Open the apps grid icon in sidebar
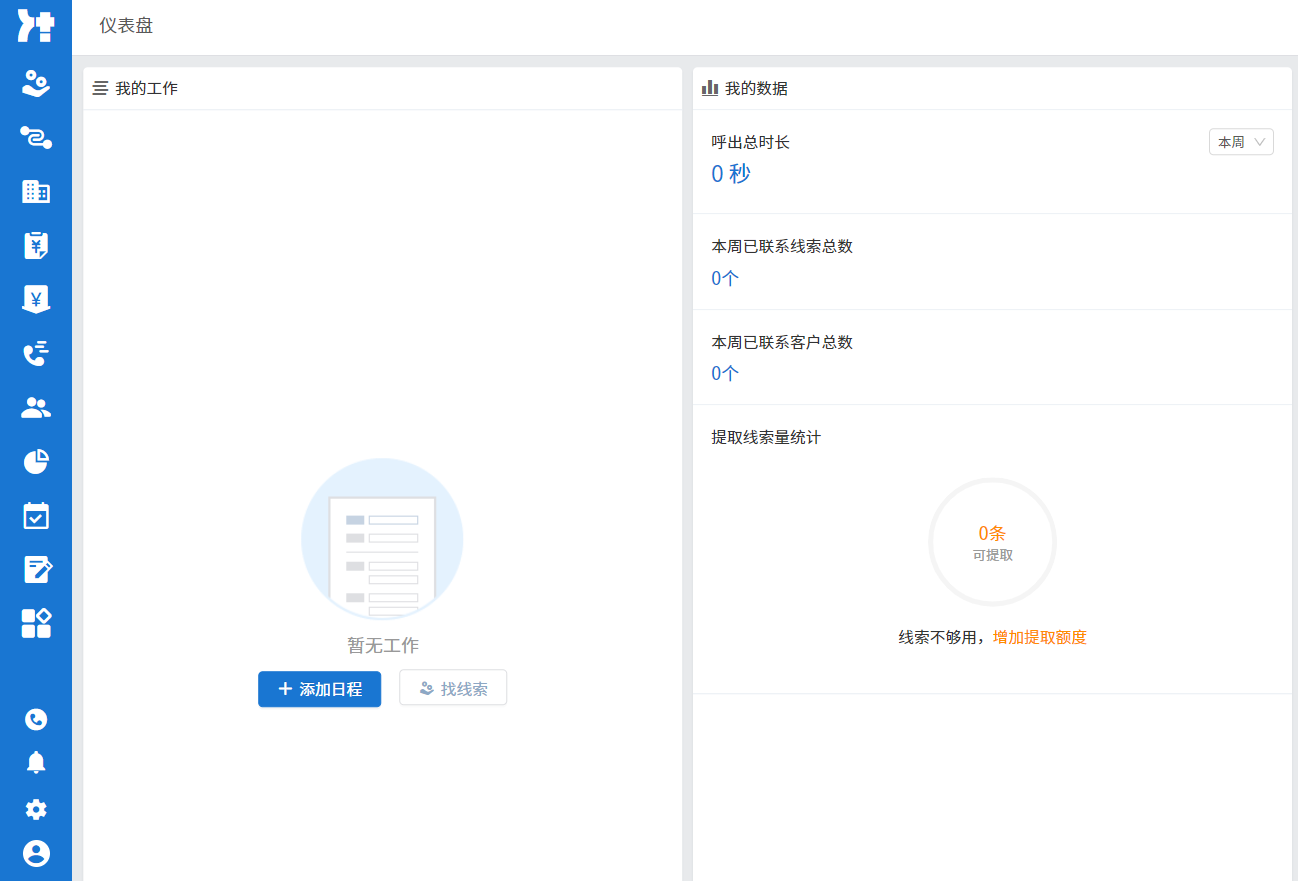The height and width of the screenshot is (881, 1298). [36, 623]
